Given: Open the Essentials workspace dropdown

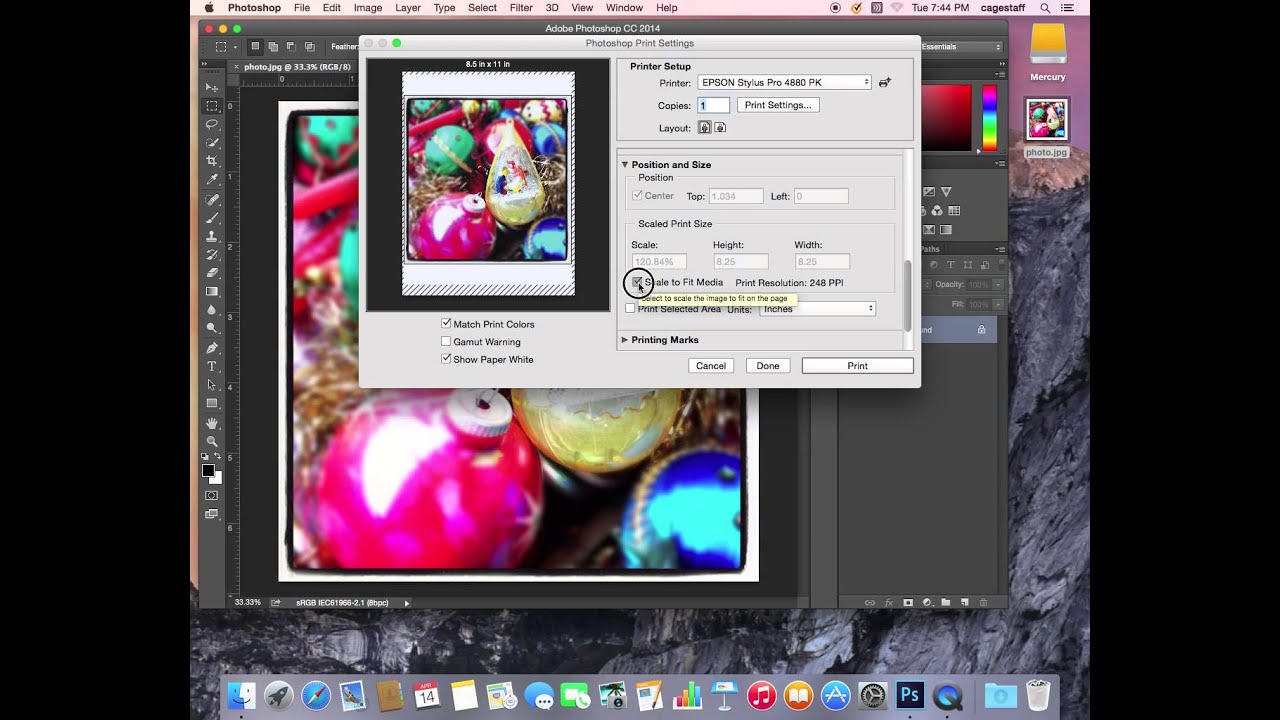Looking at the screenshot, I should (x=962, y=47).
